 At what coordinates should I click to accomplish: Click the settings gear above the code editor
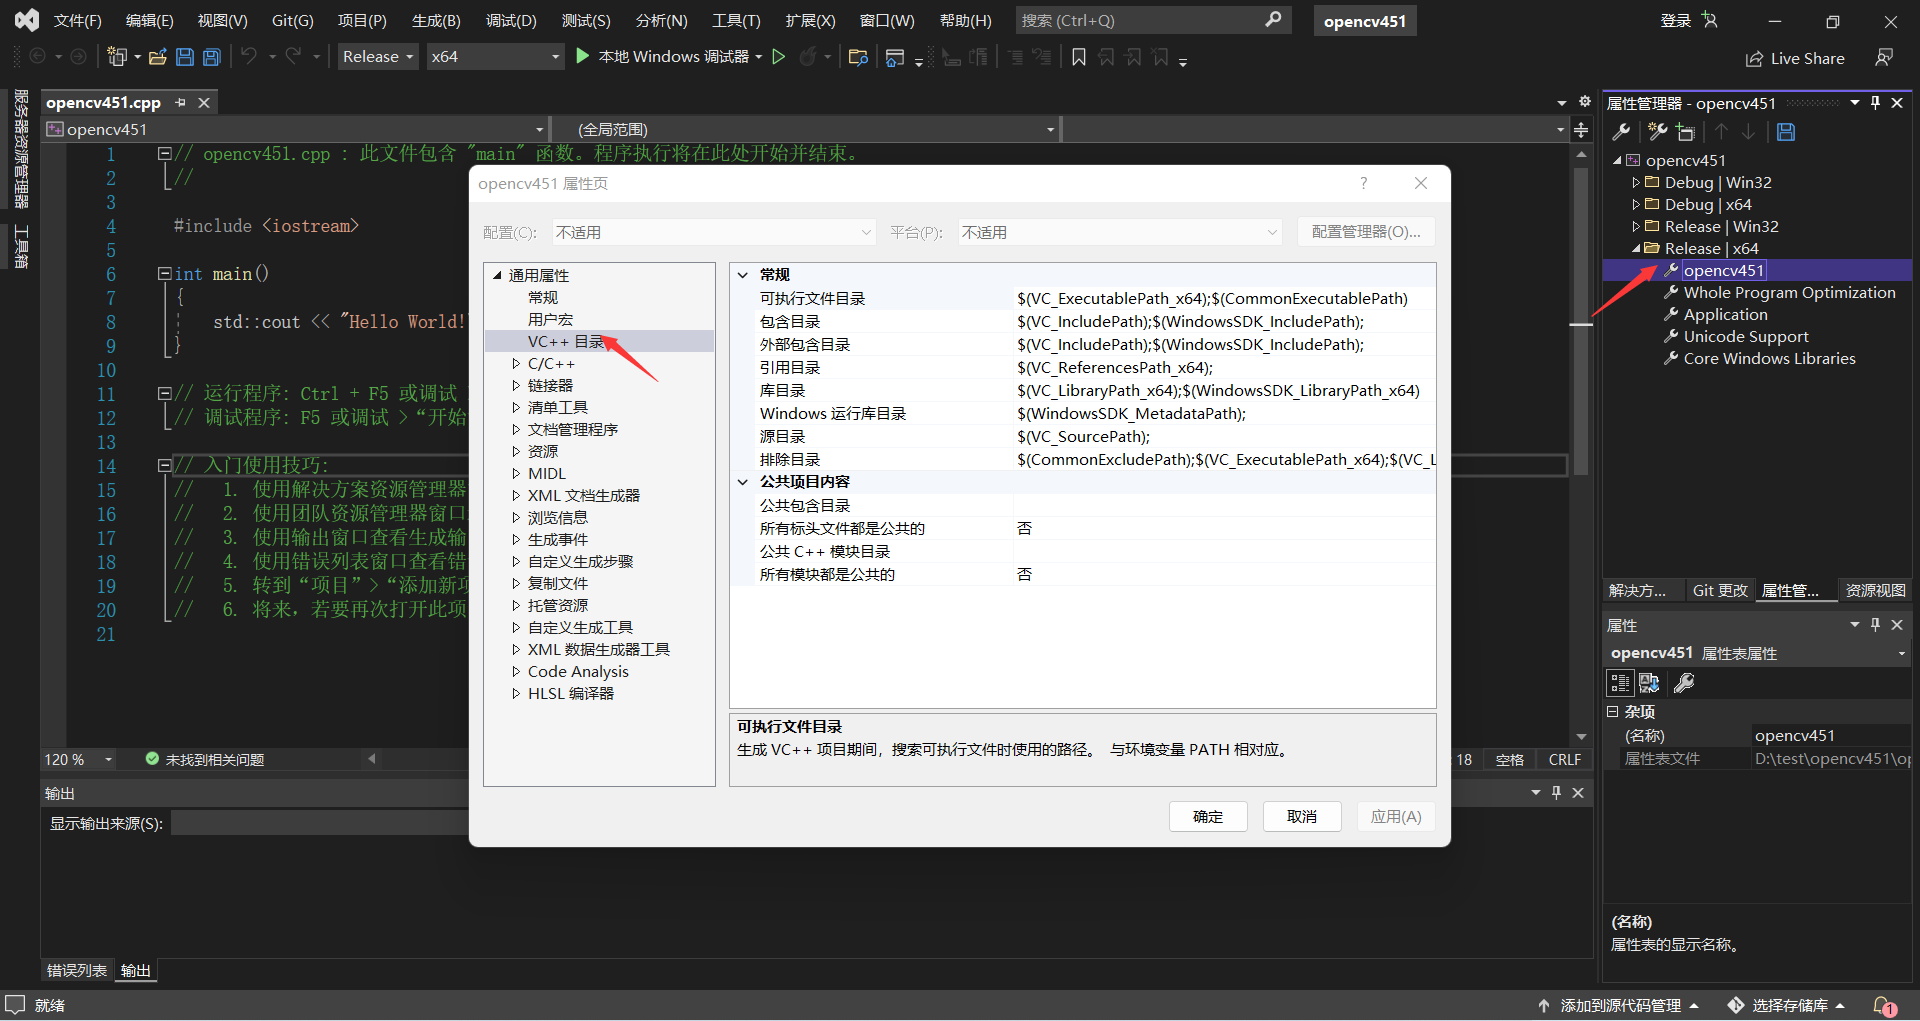point(1584,102)
